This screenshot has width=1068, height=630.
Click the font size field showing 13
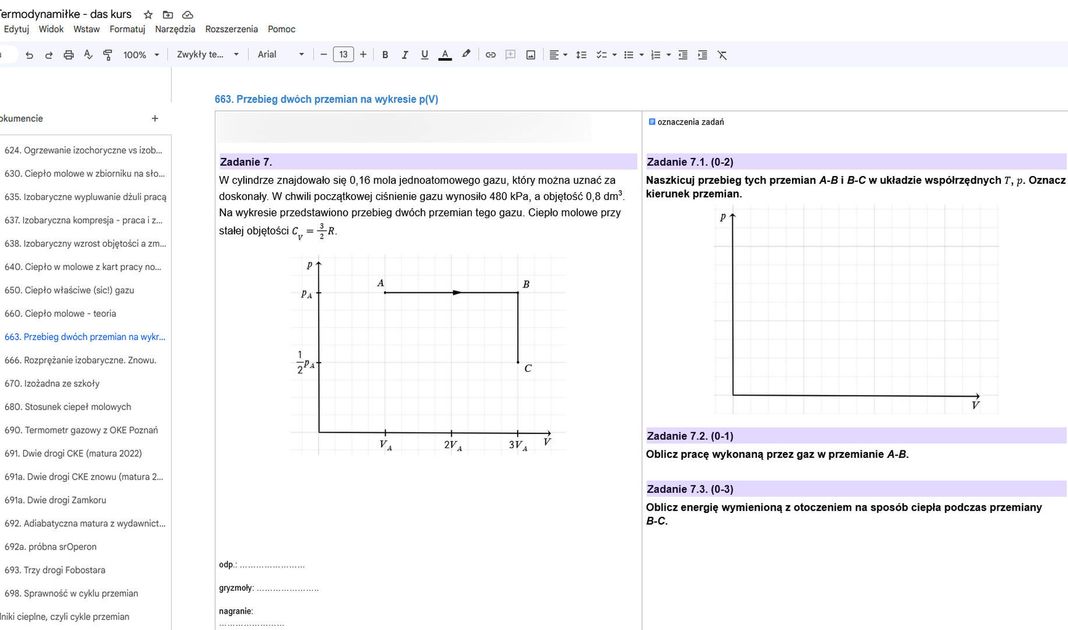pos(343,55)
